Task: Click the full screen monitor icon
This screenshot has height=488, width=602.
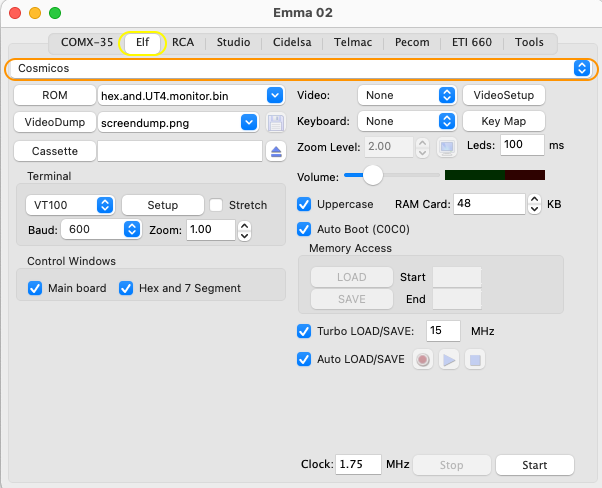Action: (x=447, y=147)
